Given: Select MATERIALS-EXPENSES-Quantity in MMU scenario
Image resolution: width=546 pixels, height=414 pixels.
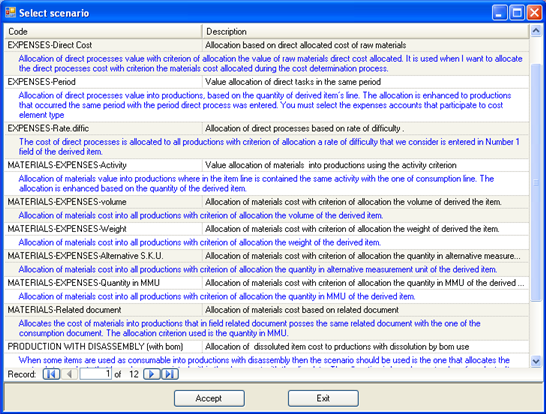Looking at the screenshot, I should pos(267,283).
